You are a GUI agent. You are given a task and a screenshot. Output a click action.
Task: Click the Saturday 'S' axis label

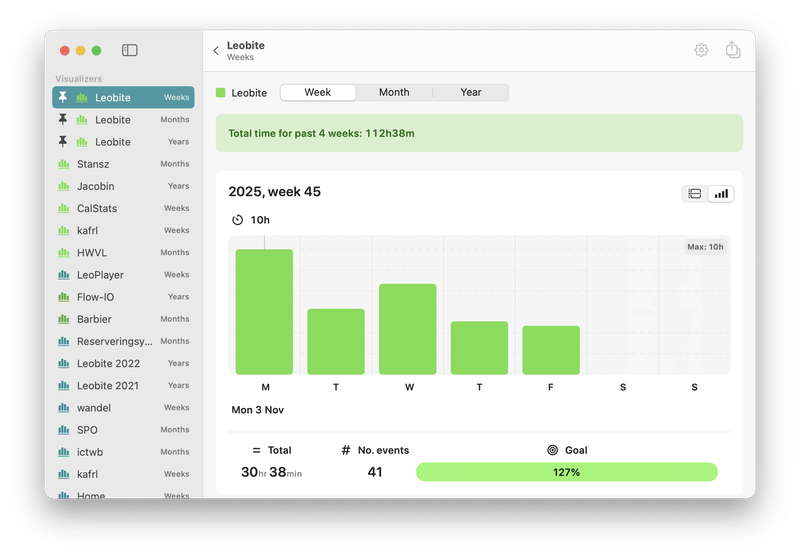click(x=623, y=387)
